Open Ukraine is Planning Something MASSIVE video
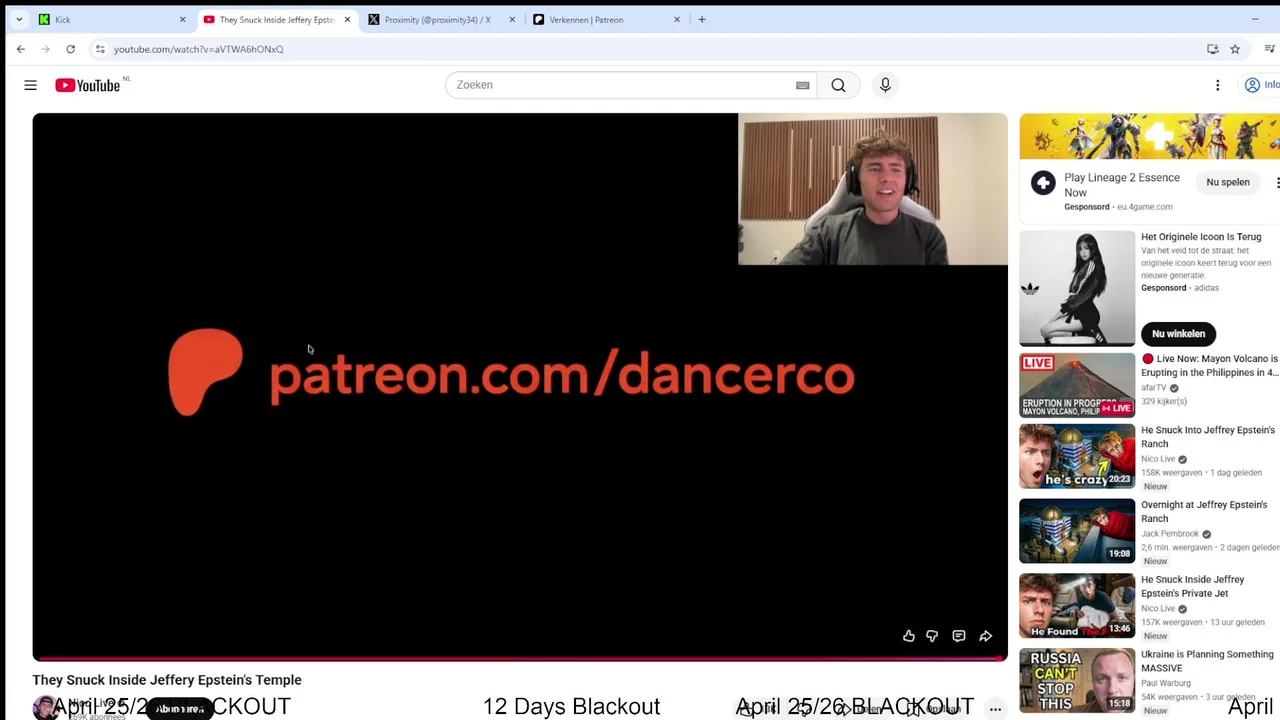Viewport: 1280px width, 720px height. (1207, 661)
